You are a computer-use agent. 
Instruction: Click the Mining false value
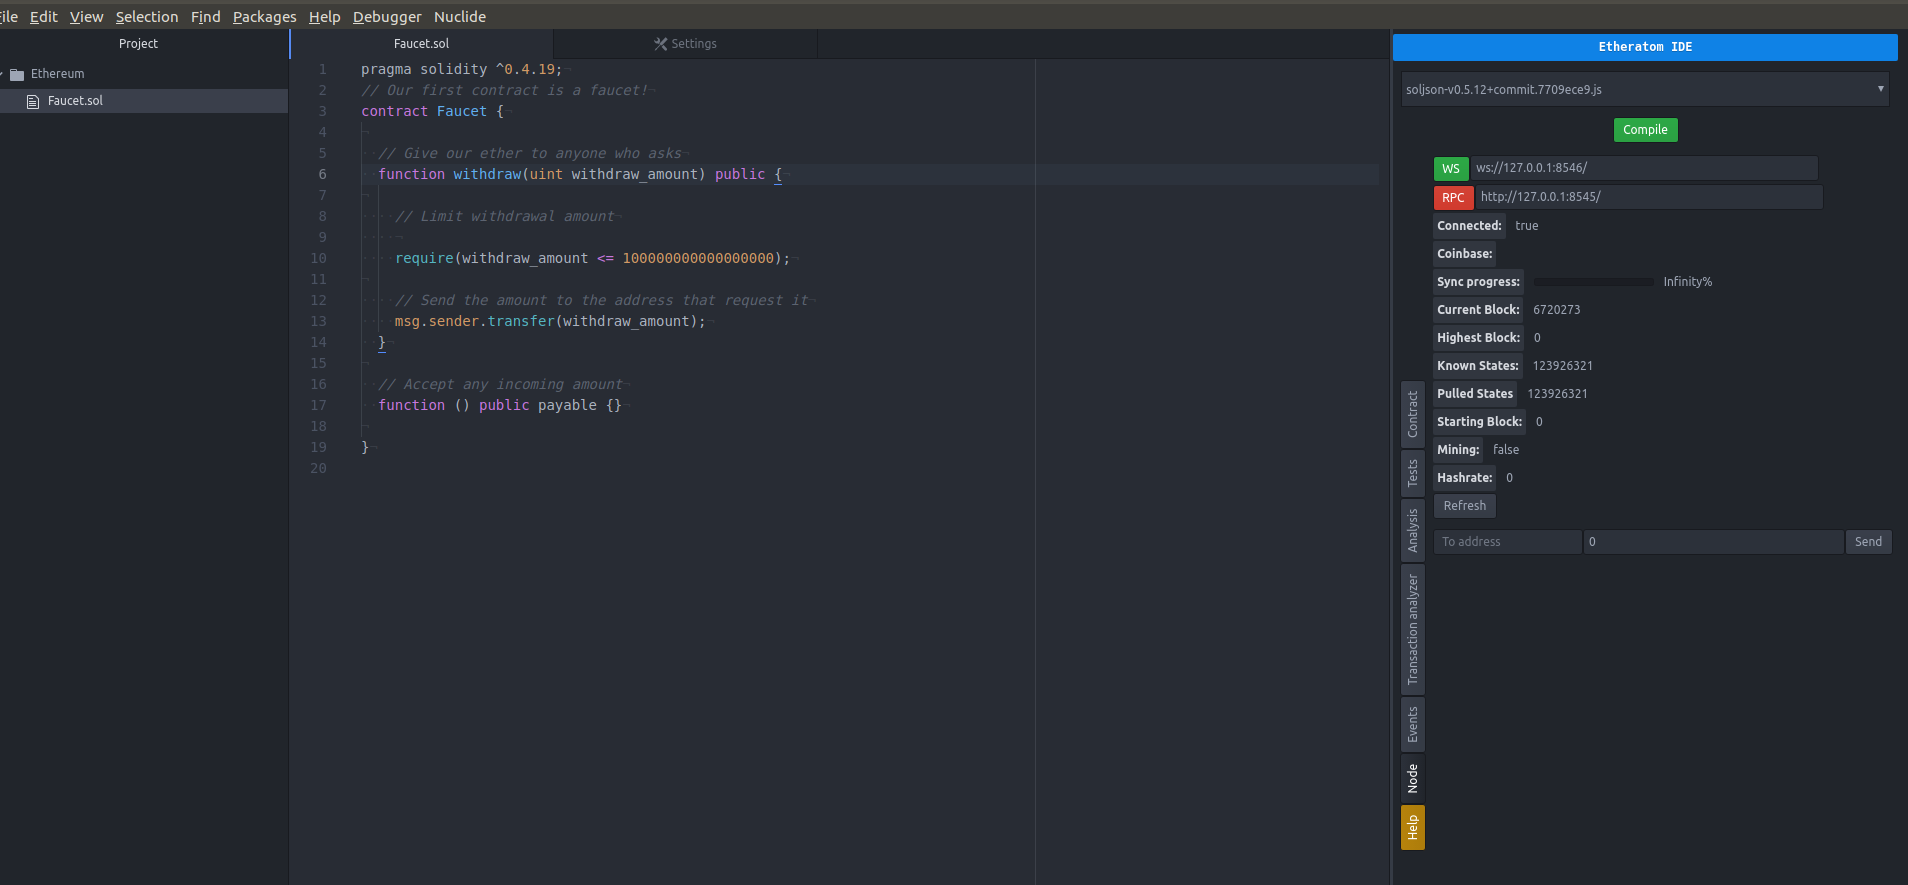(1505, 450)
